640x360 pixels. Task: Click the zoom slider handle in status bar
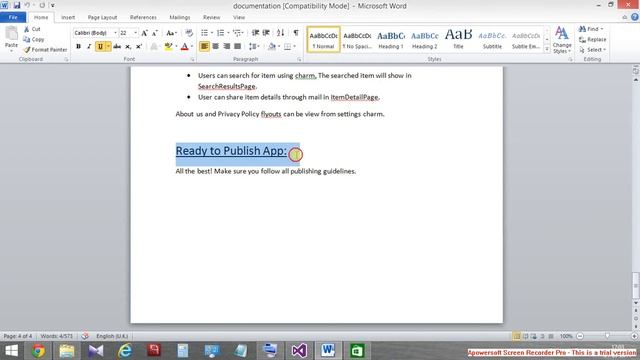607,336
